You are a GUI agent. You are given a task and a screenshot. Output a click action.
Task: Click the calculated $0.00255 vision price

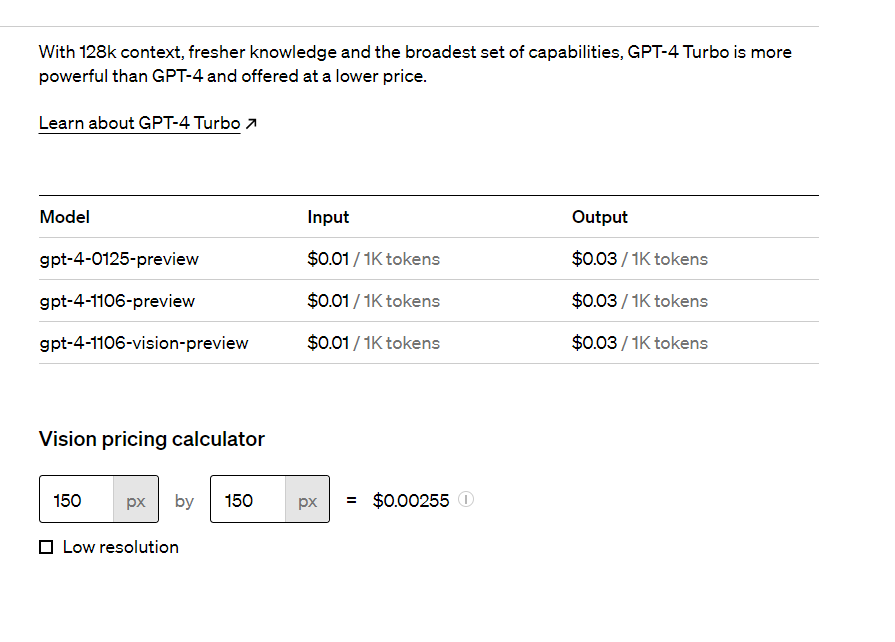coord(411,500)
